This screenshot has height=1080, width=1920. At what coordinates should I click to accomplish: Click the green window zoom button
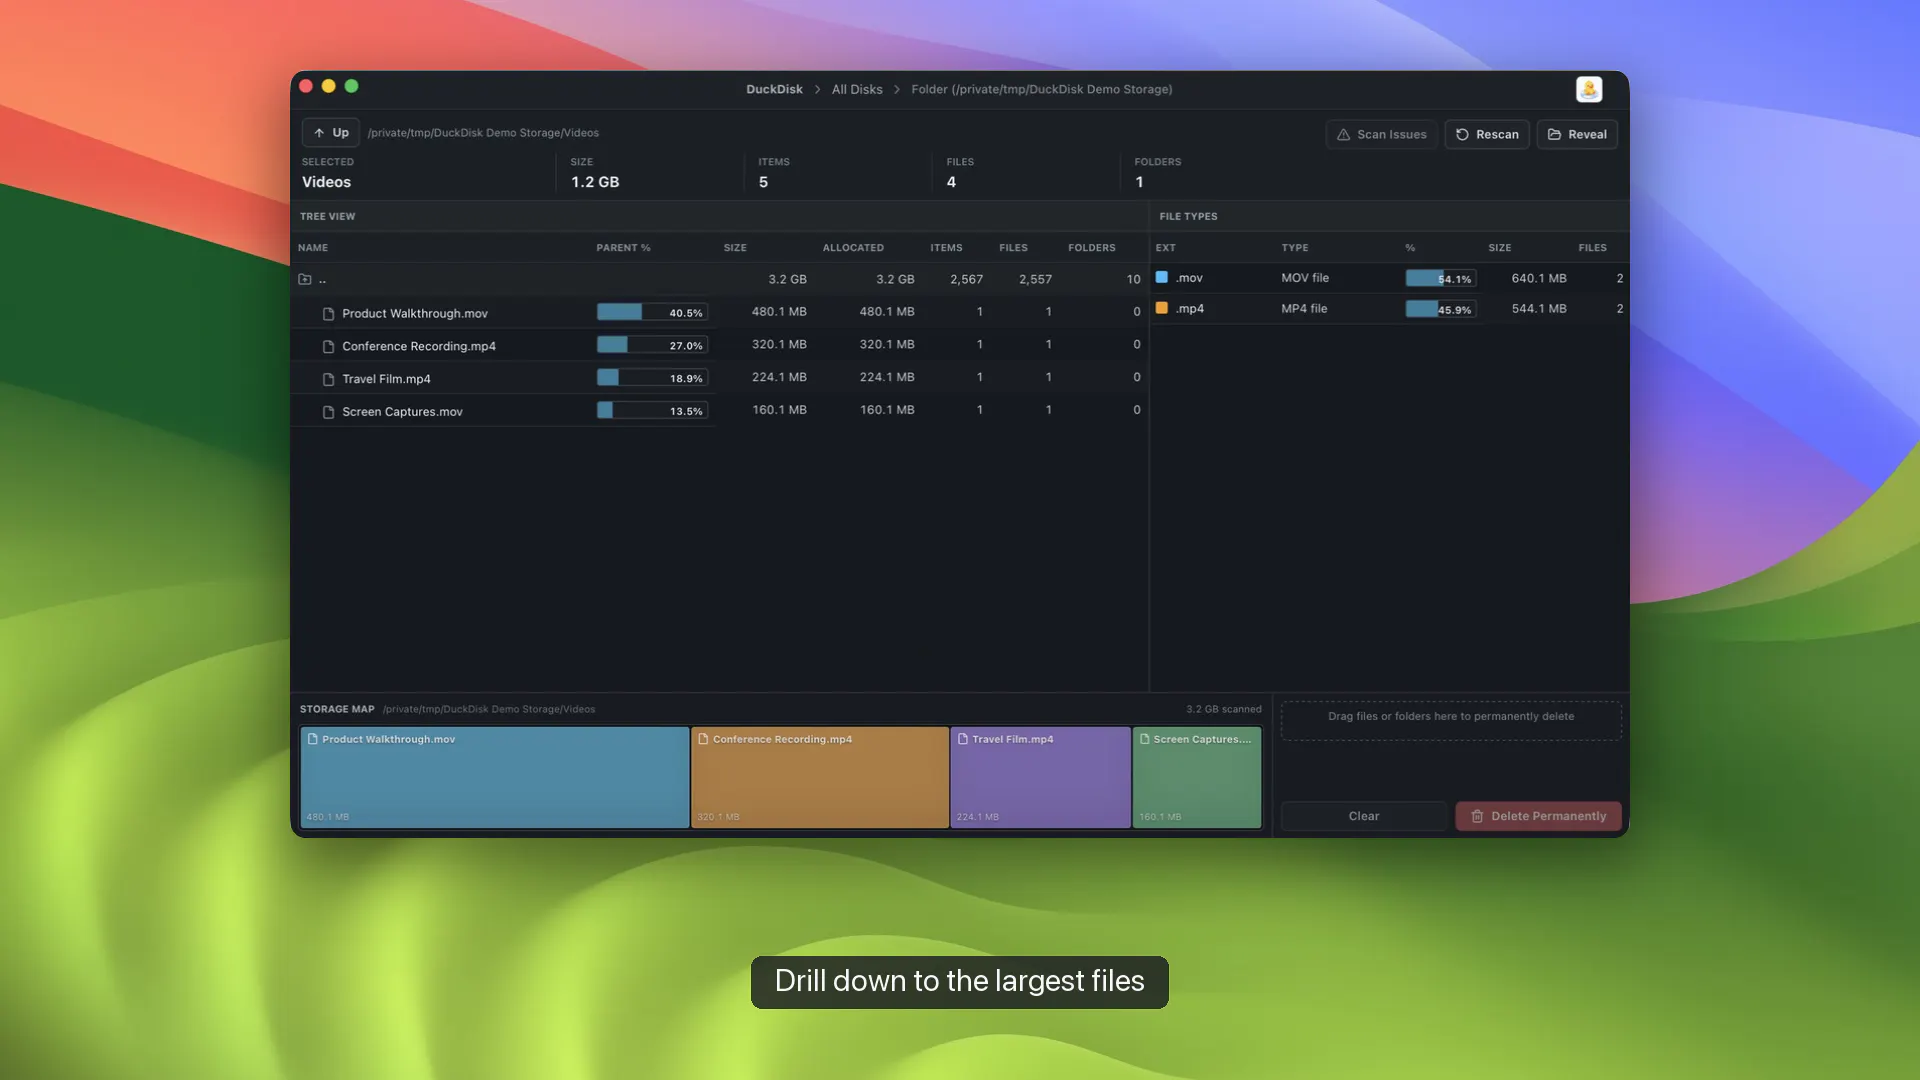351,86
